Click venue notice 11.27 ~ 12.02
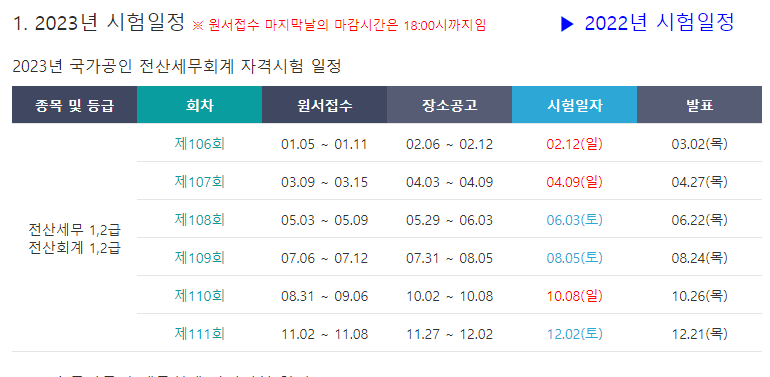The width and height of the screenshot is (770, 377). point(449,335)
